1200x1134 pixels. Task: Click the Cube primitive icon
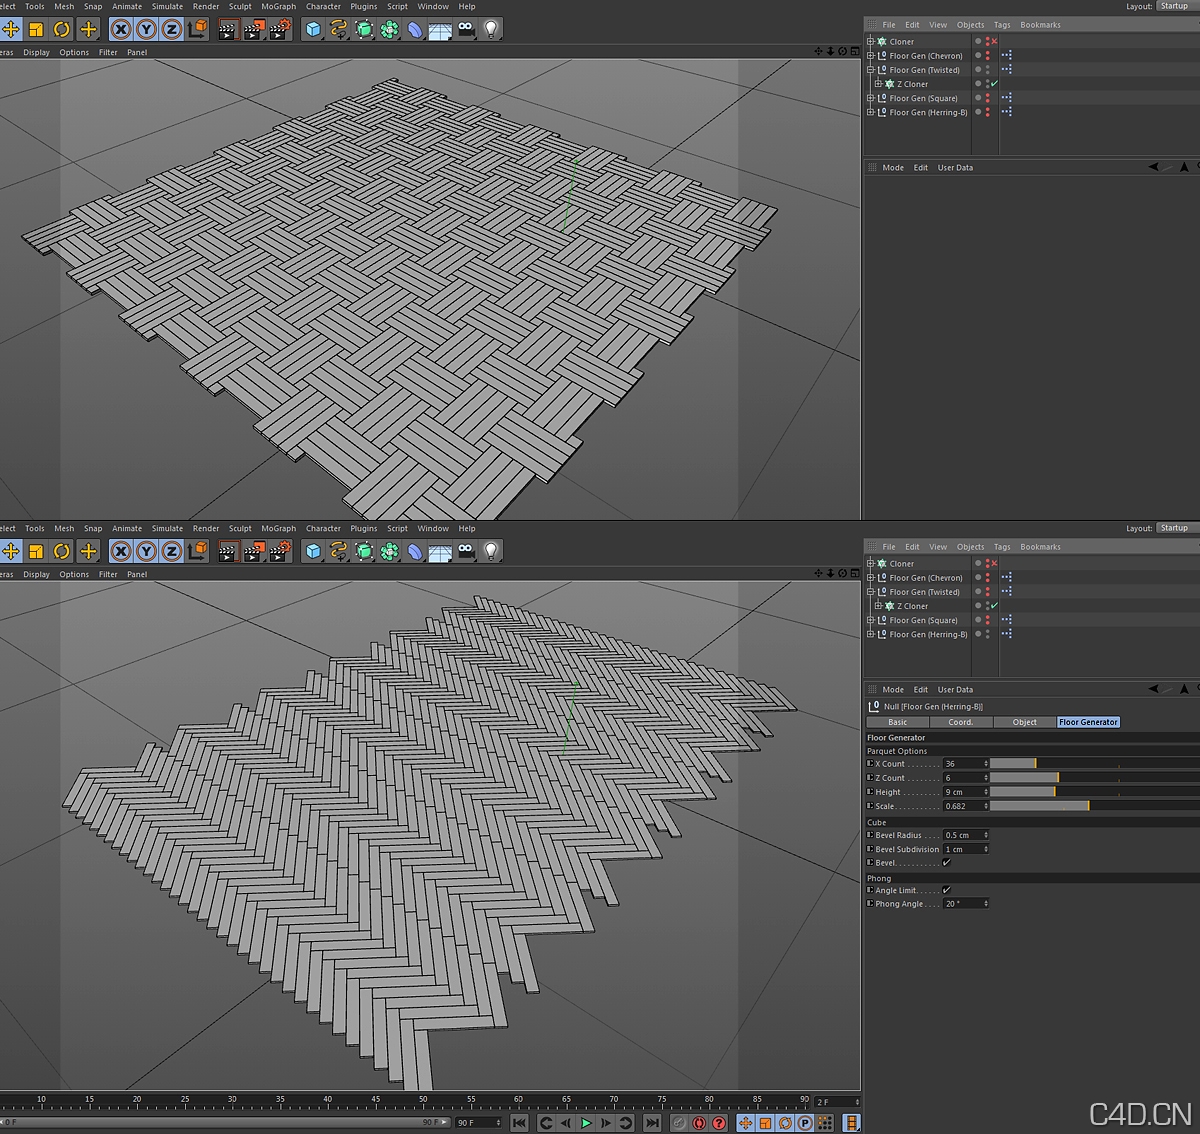click(x=312, y=29)
